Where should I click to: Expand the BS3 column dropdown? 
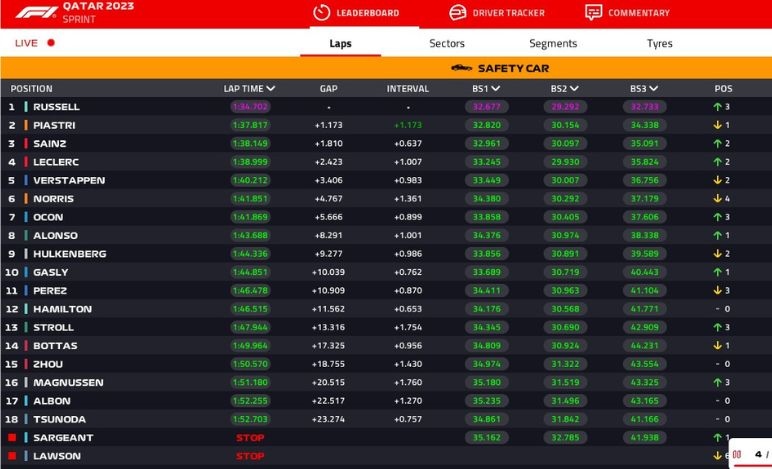click(x=653, y=89)
